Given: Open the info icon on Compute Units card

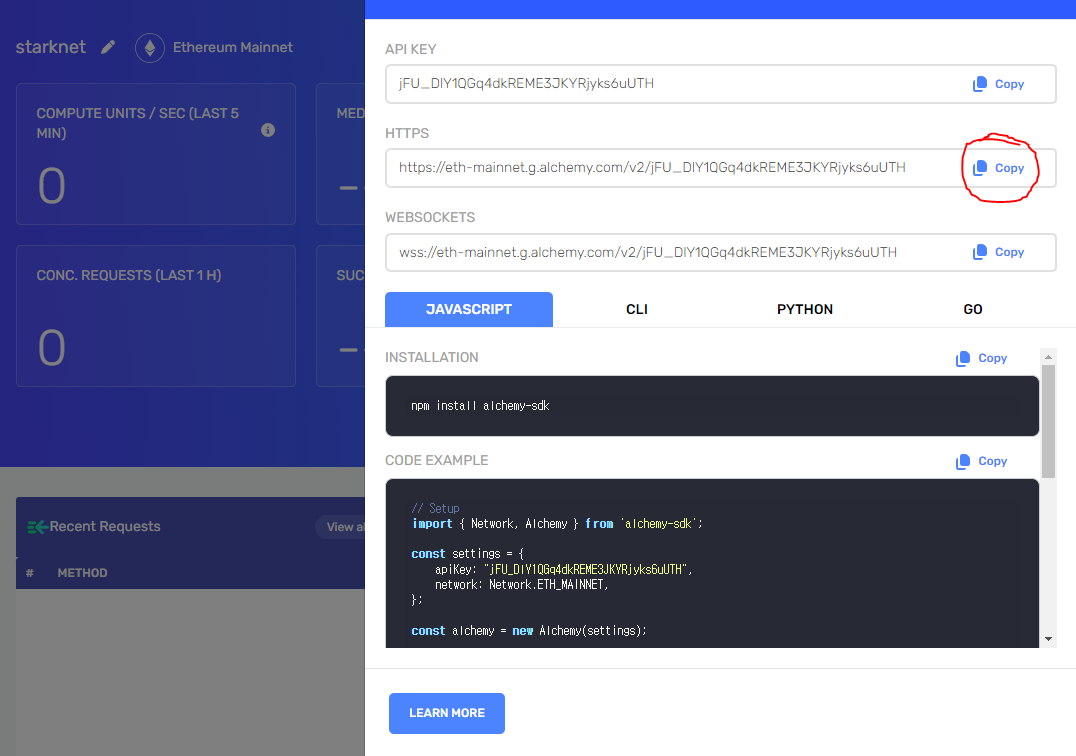Looking at the screenshot, I should pos(268,130).
